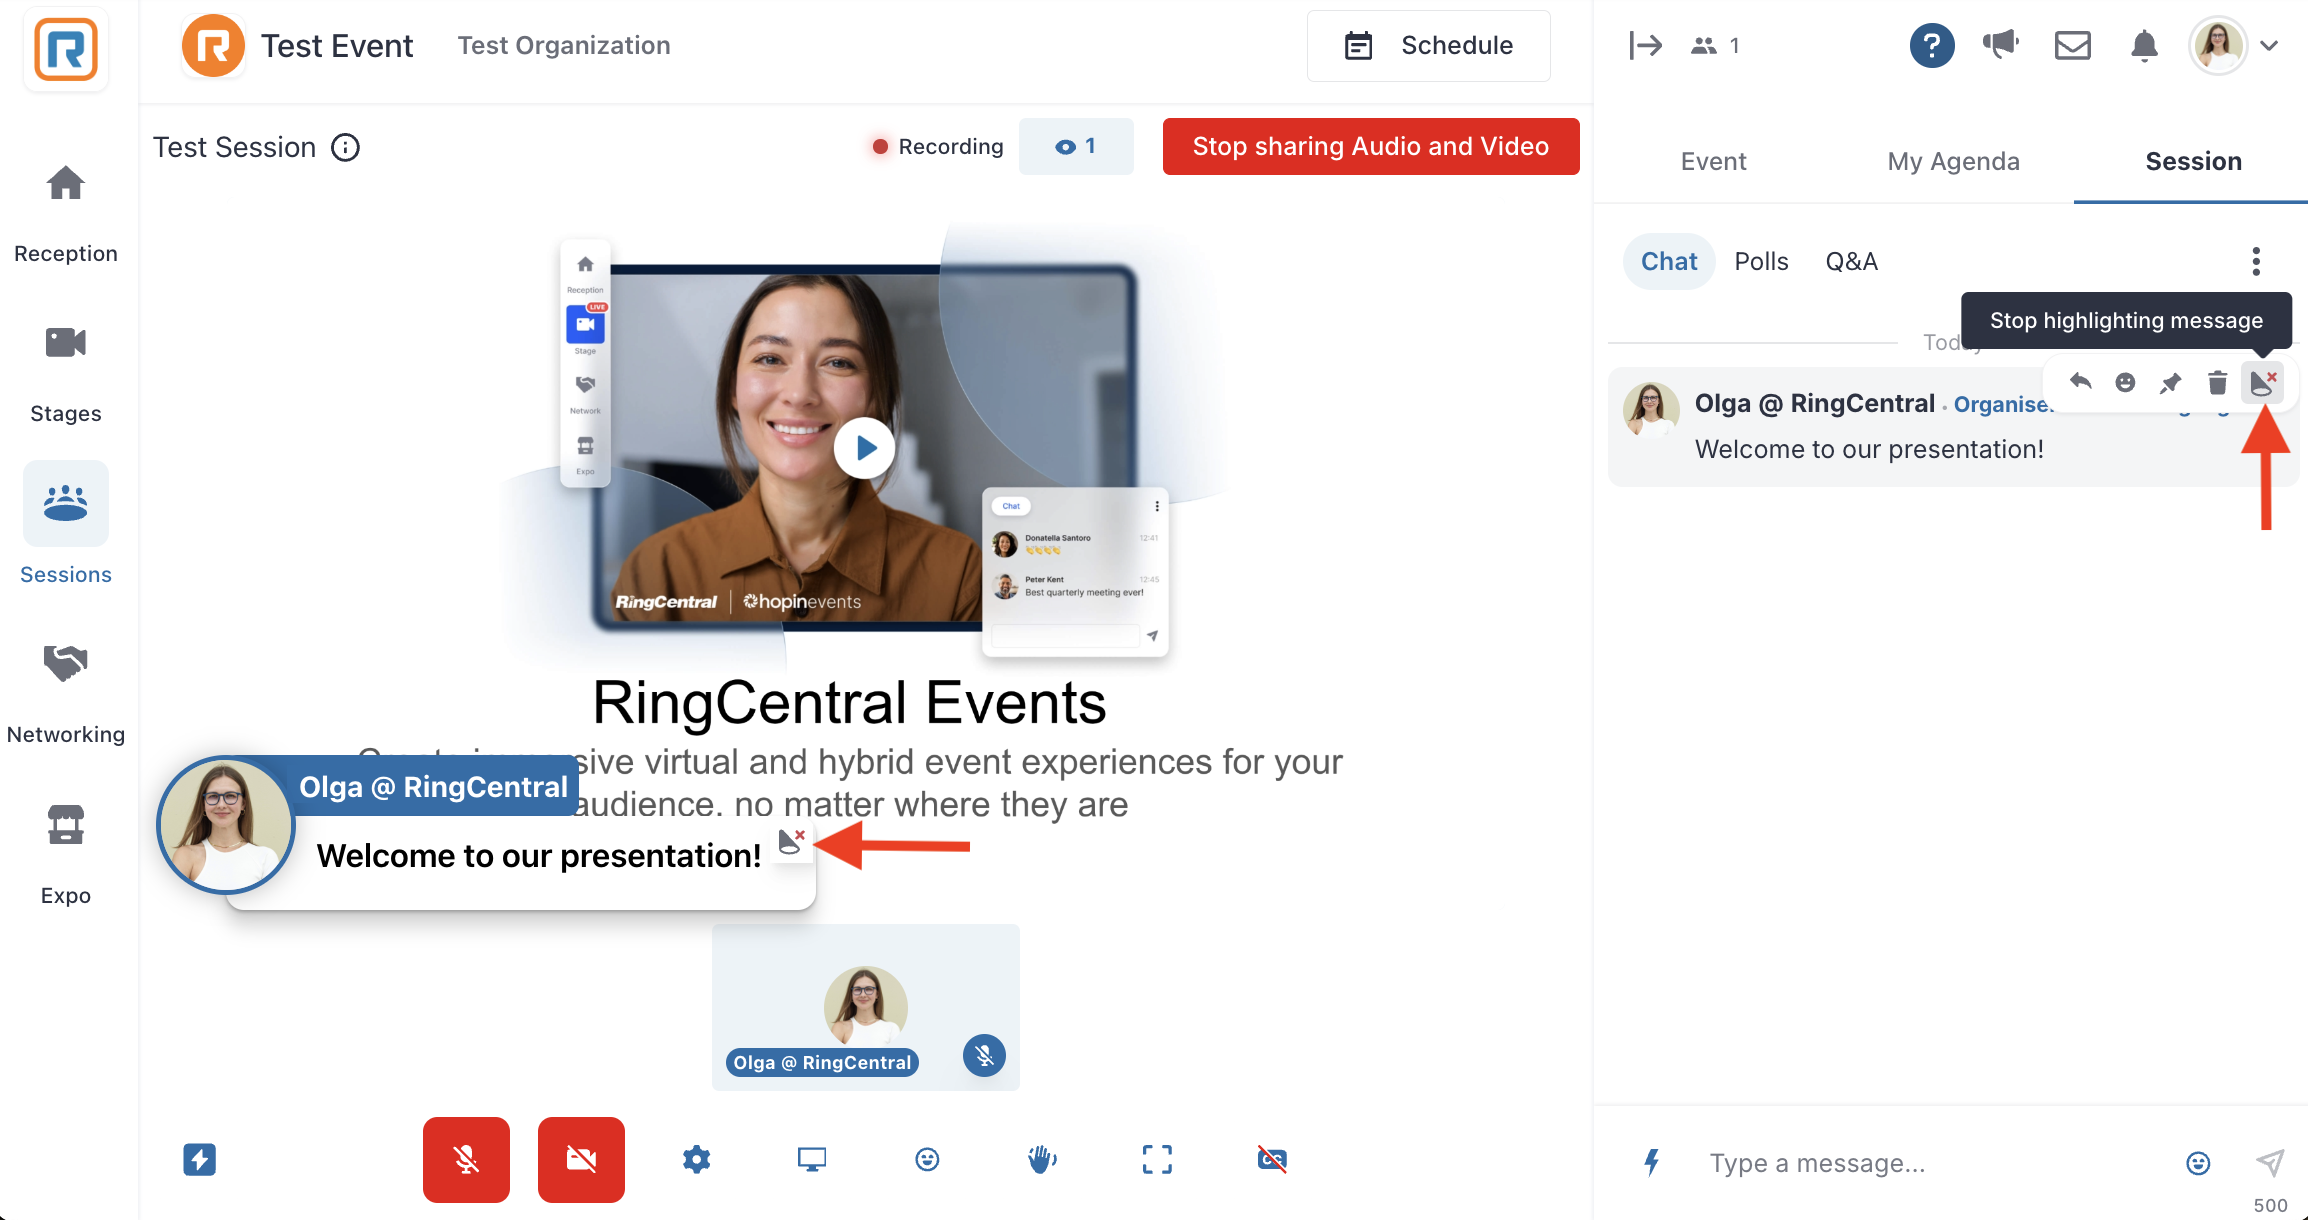The width and height of the screenshot is (2308, 1220).
Task: Pin Olga's chat message
Action: click(x=2170, y=383)
